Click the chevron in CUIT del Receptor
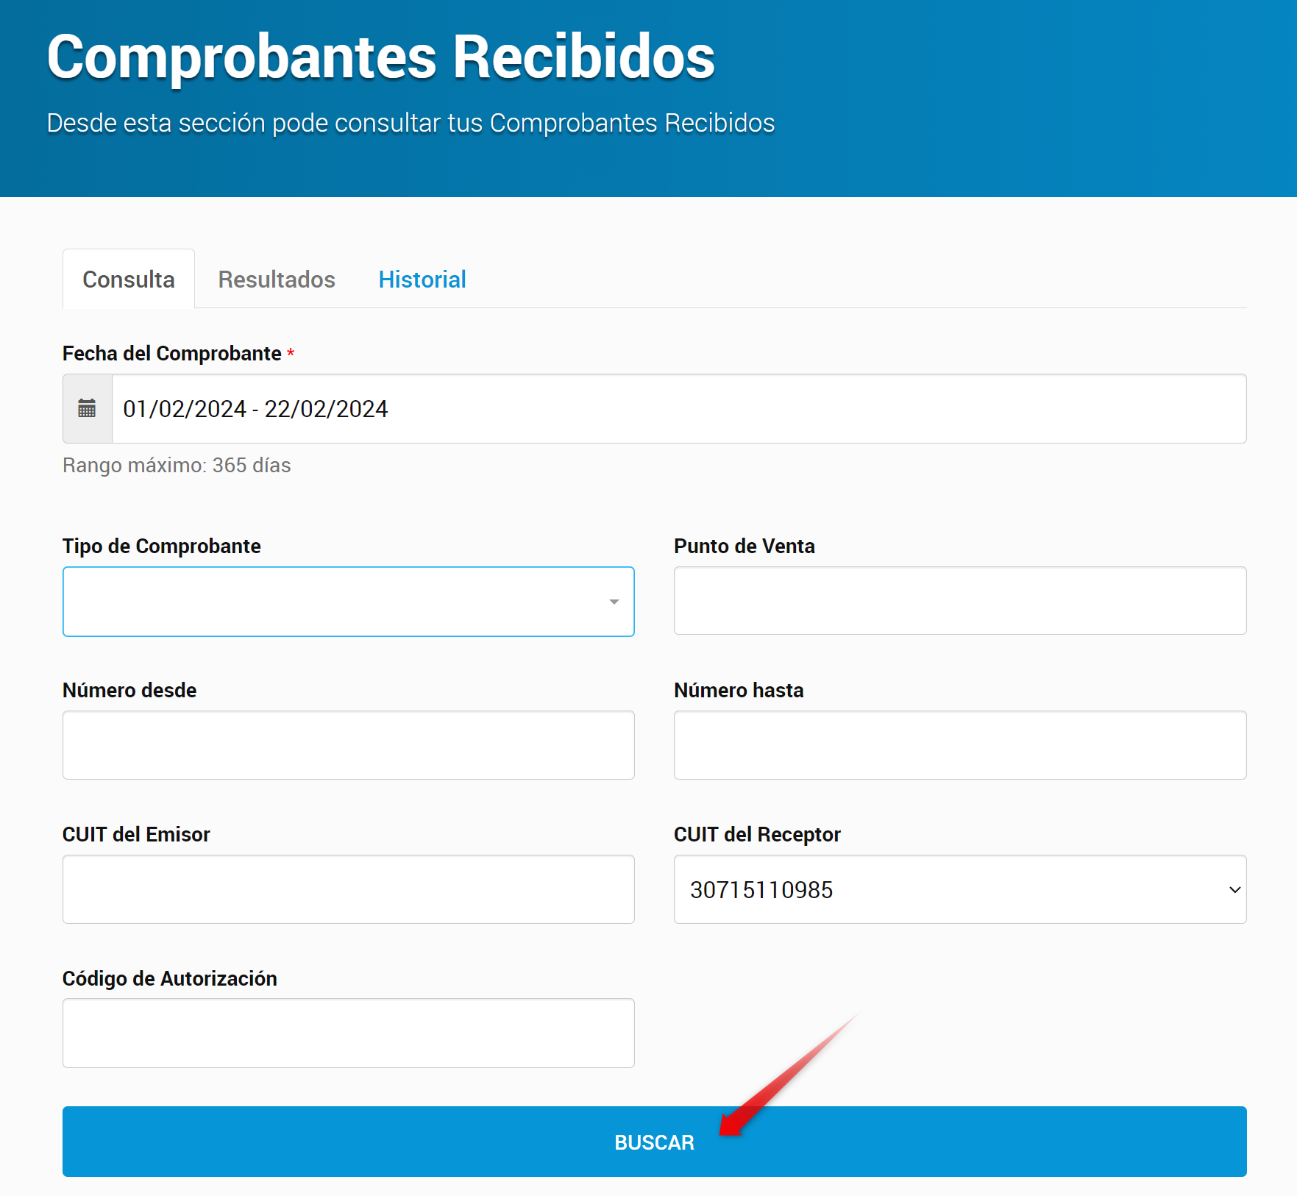This screenshot has width=1297, height=1196. (x=1234, y=890)
